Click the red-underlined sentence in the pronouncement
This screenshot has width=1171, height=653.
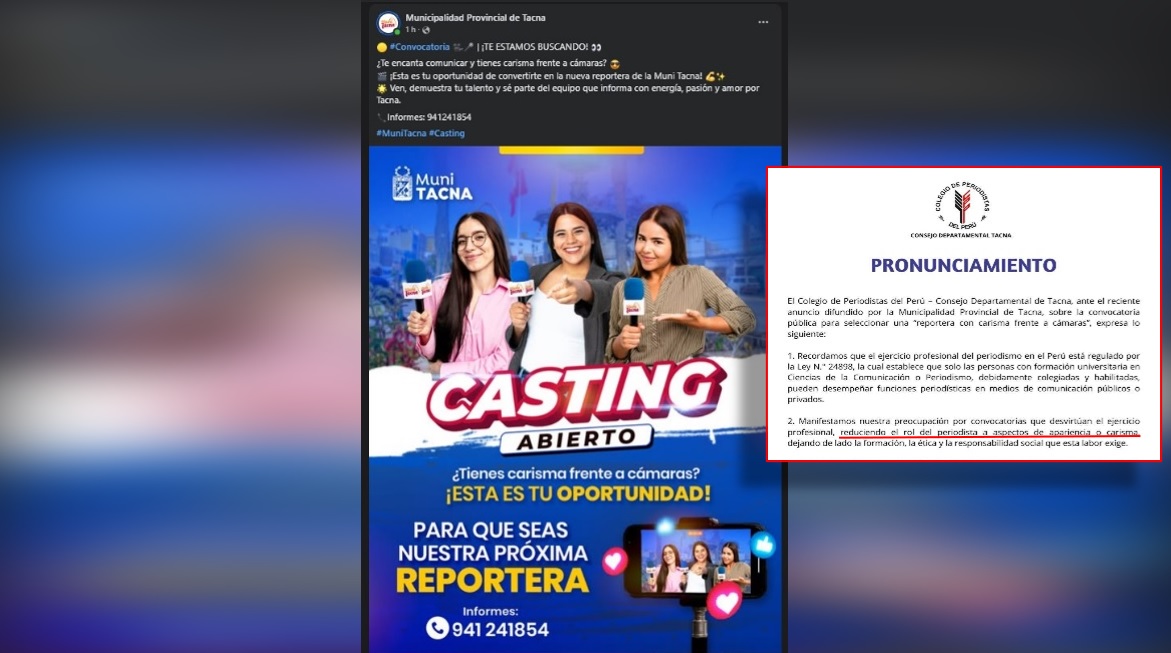point(990,433)
